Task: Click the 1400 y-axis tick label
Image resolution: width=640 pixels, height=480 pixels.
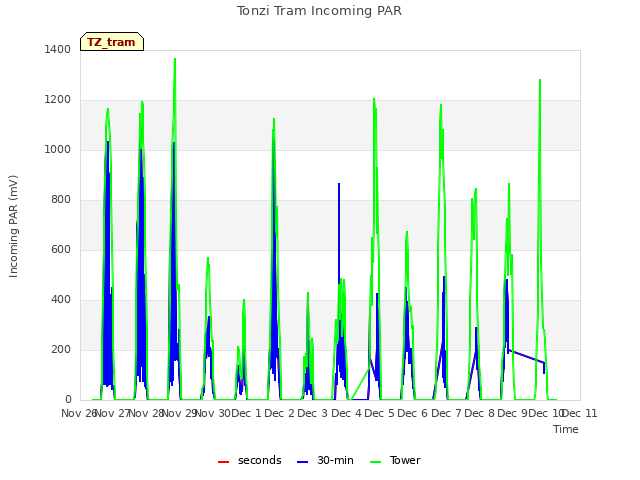Action: (58, 49)
